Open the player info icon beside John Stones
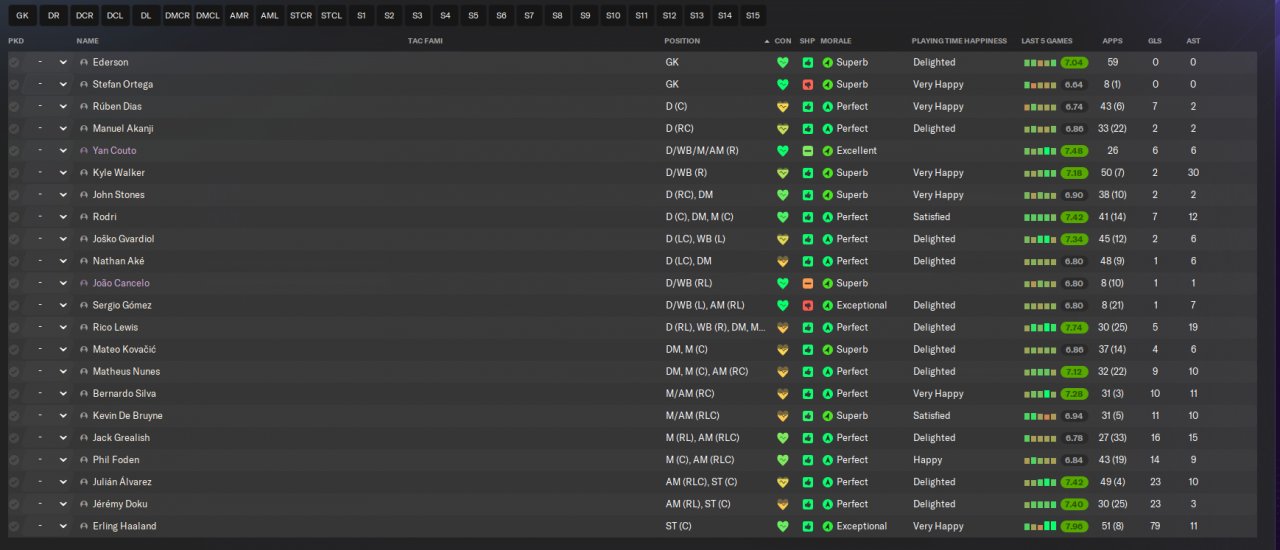Screen dimensions: 1280x550 tap(84, 195)
